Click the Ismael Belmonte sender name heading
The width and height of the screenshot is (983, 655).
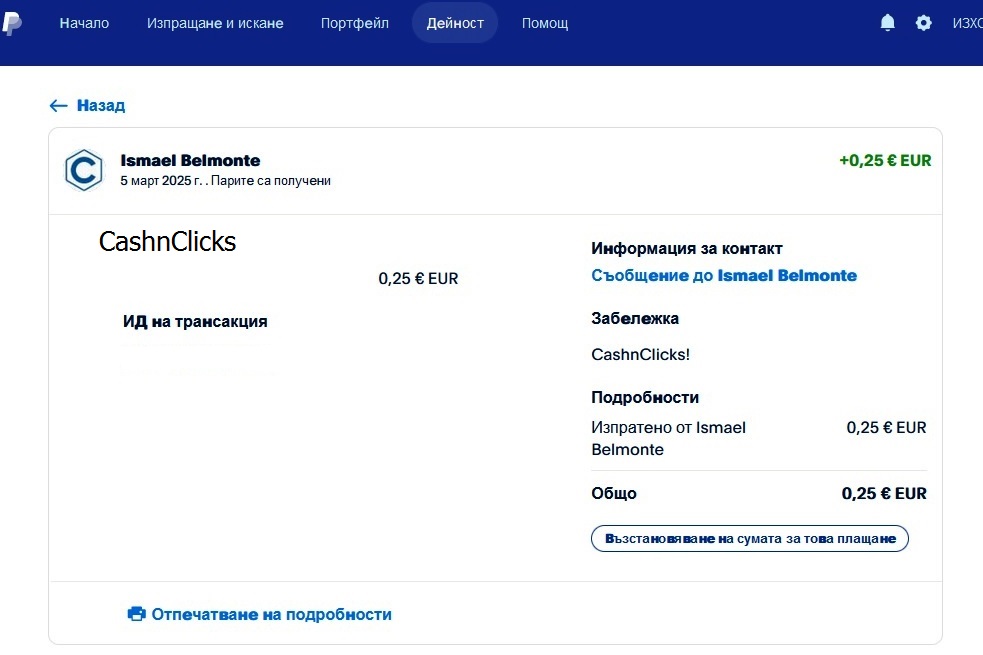[x=190, y=160]
